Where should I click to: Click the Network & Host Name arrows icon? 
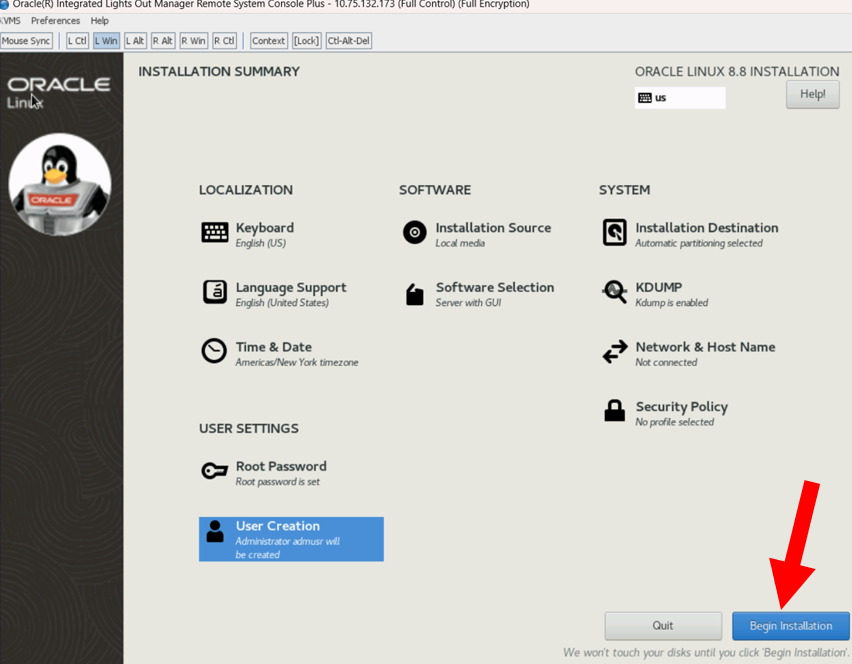click(615, 352)
